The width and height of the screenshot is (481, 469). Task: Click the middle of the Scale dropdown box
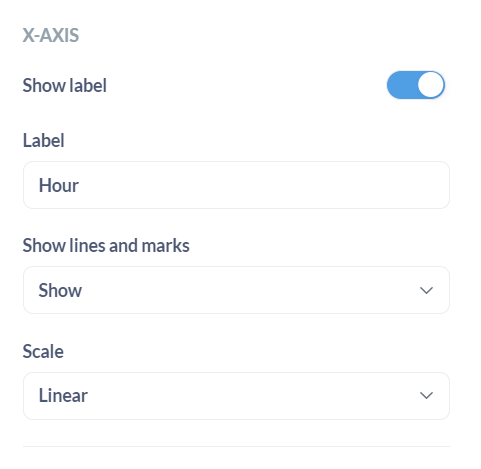[236, 396]
